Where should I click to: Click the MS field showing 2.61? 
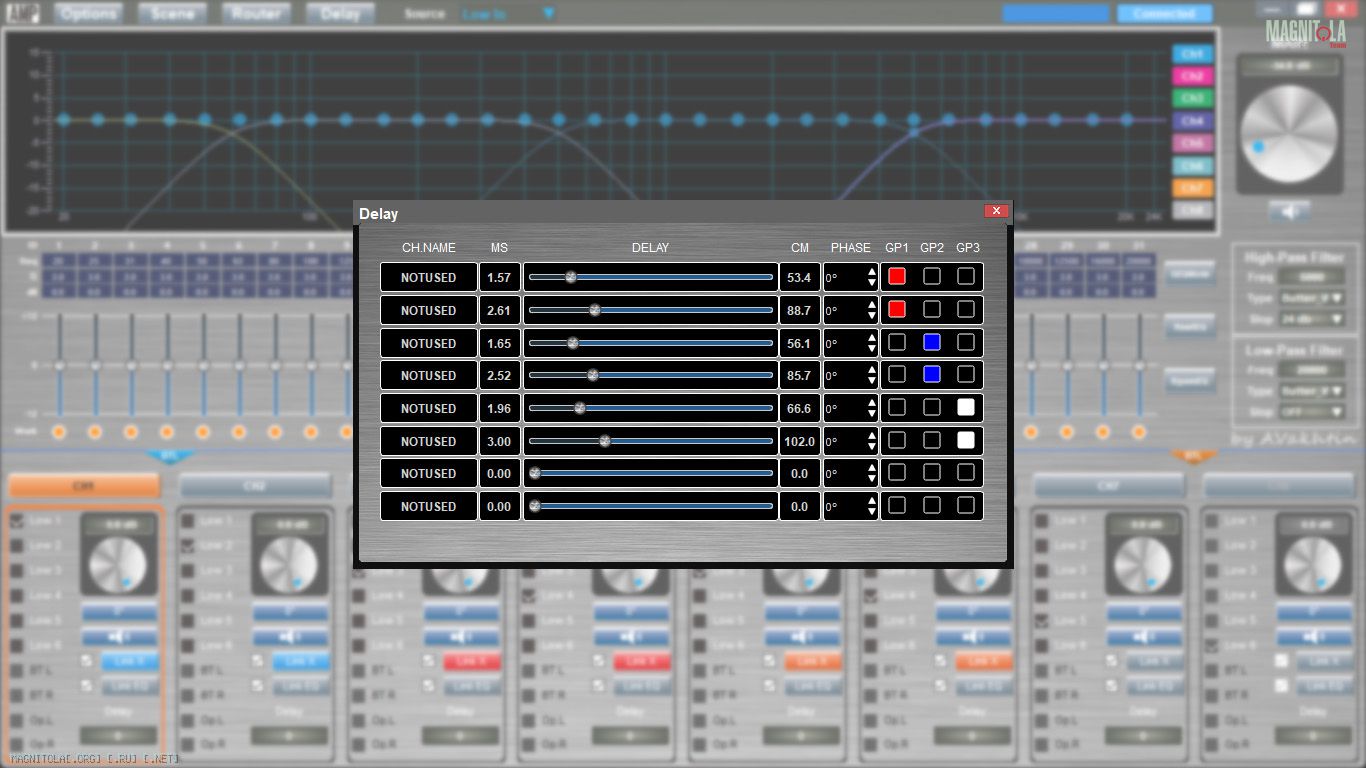point(499,310)
